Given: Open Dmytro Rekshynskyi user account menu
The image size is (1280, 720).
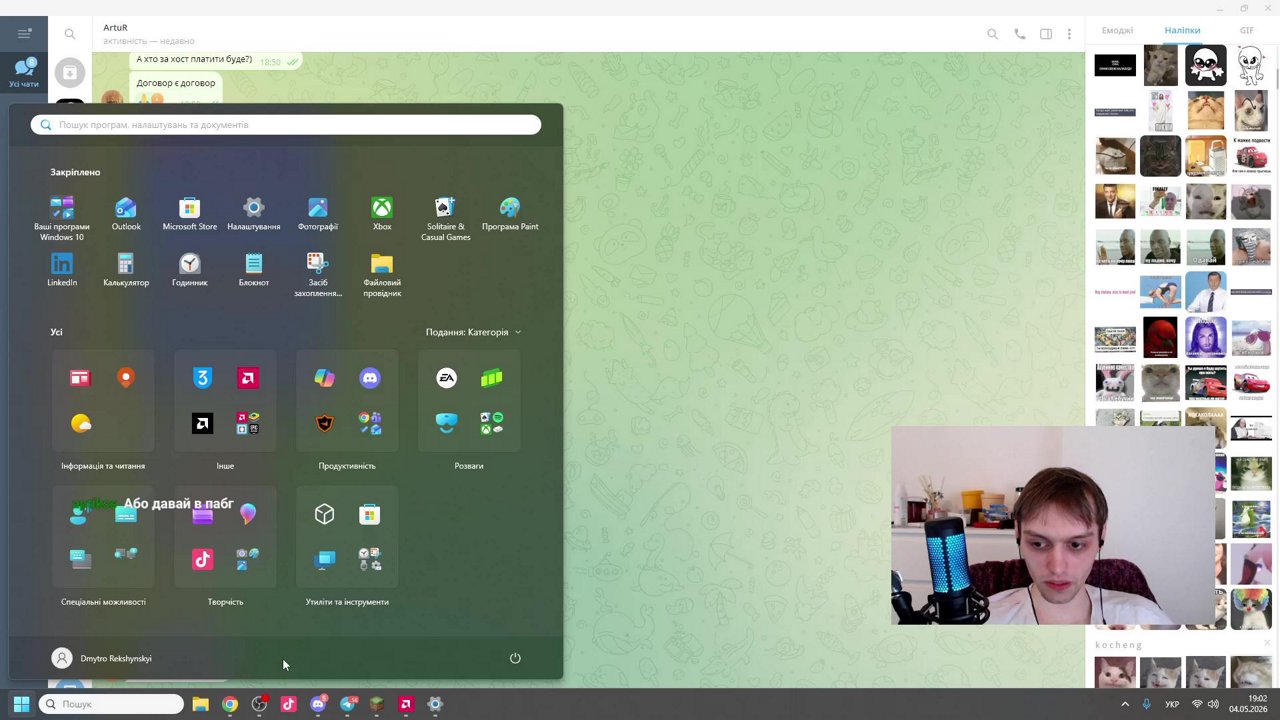Looking at the screenshot, I should 102,658.
